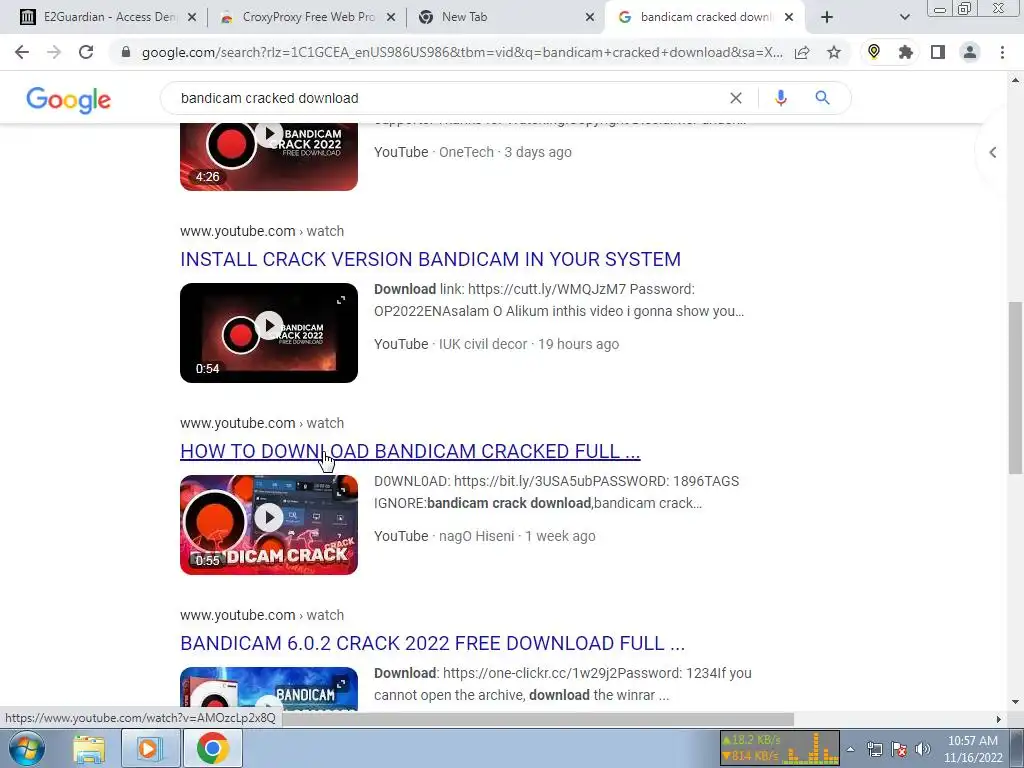Viewport: 1024px width, 768px height.
Task: Expand preview on the 0:54 thumbnail corner icon
Action: 341,300
